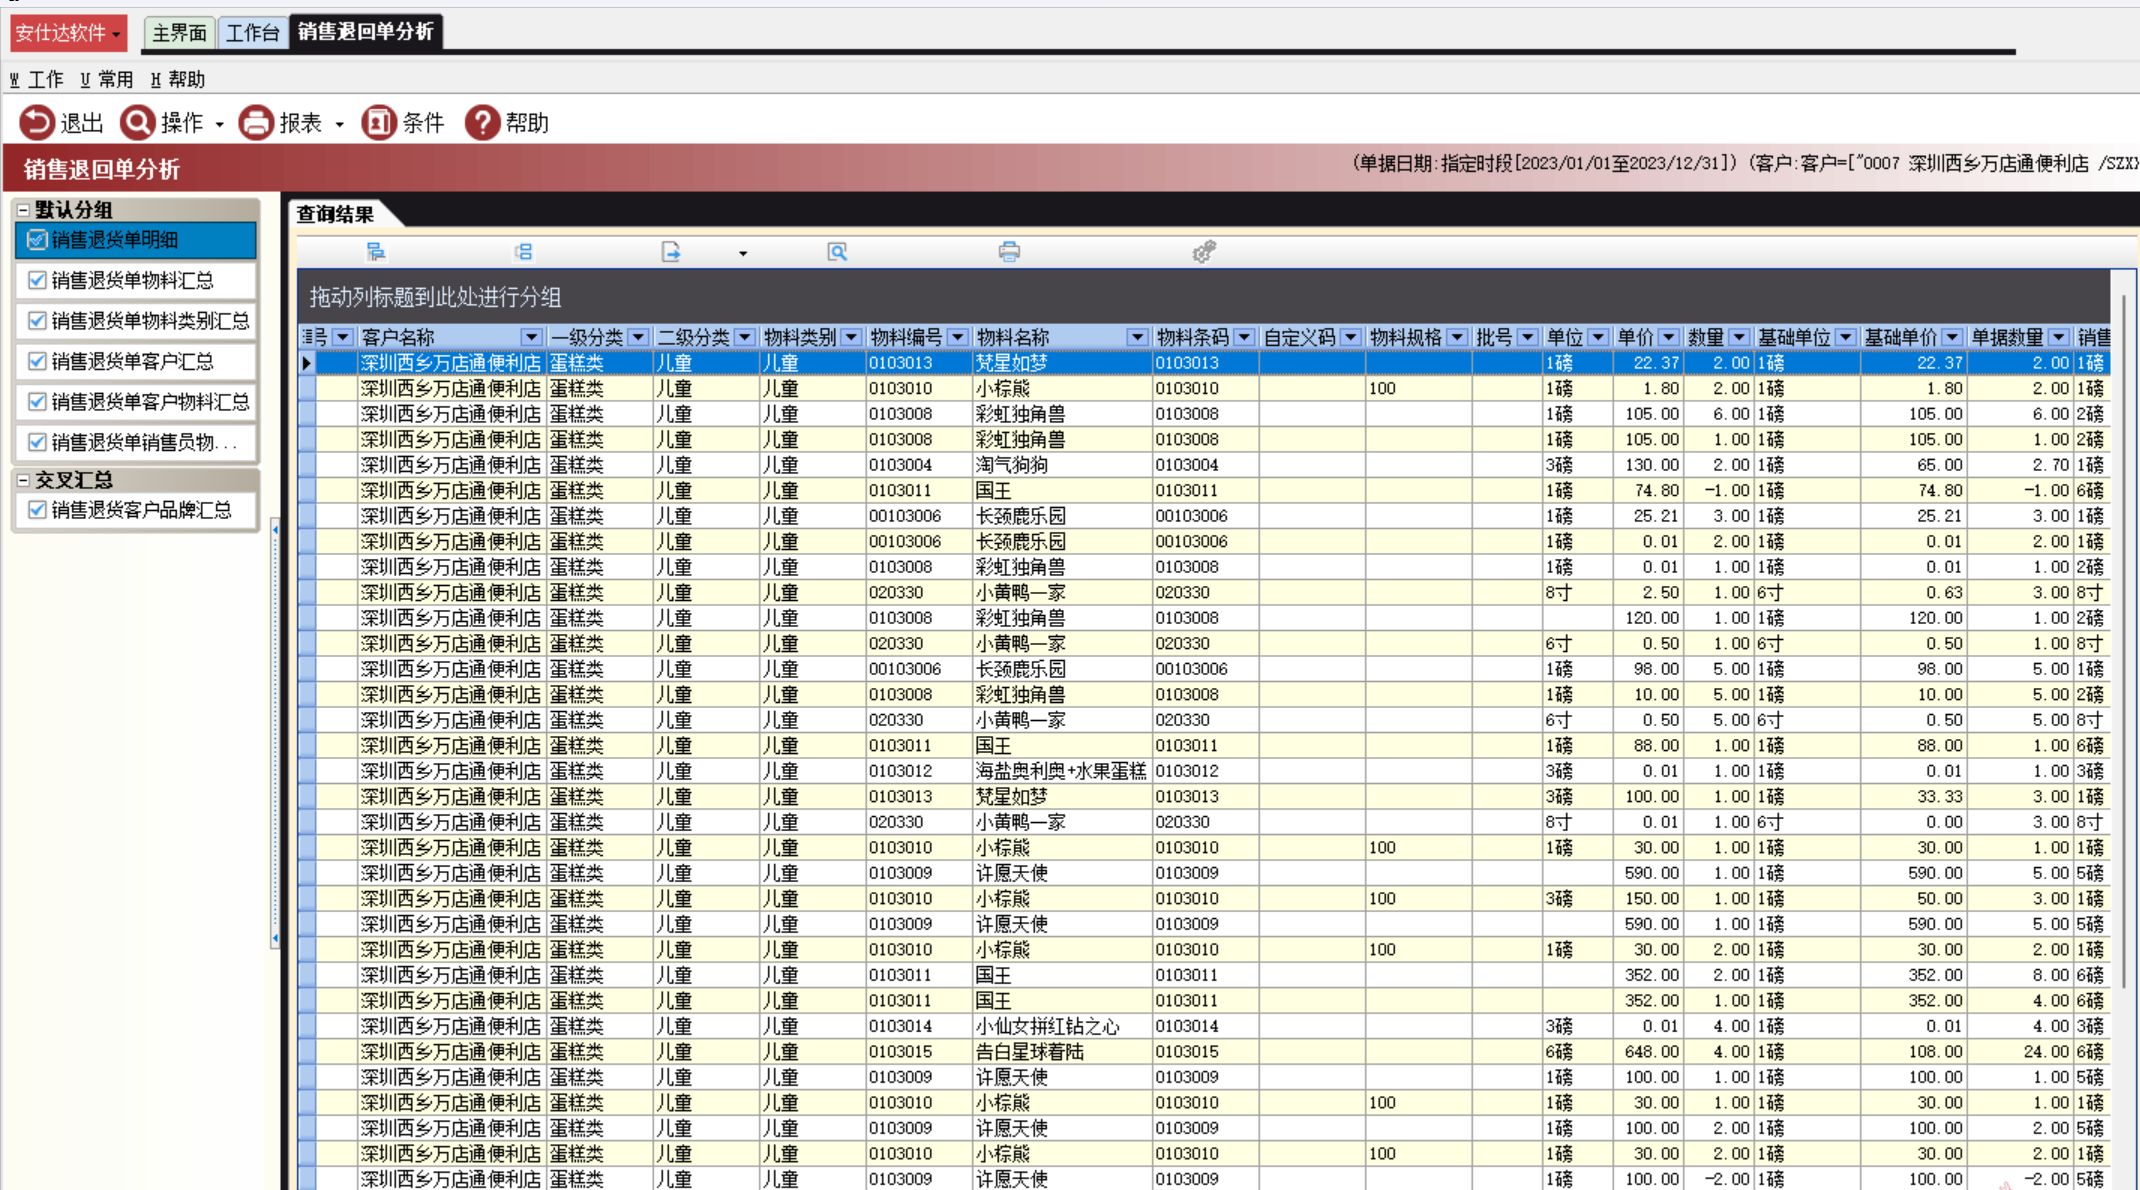Open the 客户名称 column filter dropdown
This screenshot has width=2140, height=1190.
click(531, 338)
